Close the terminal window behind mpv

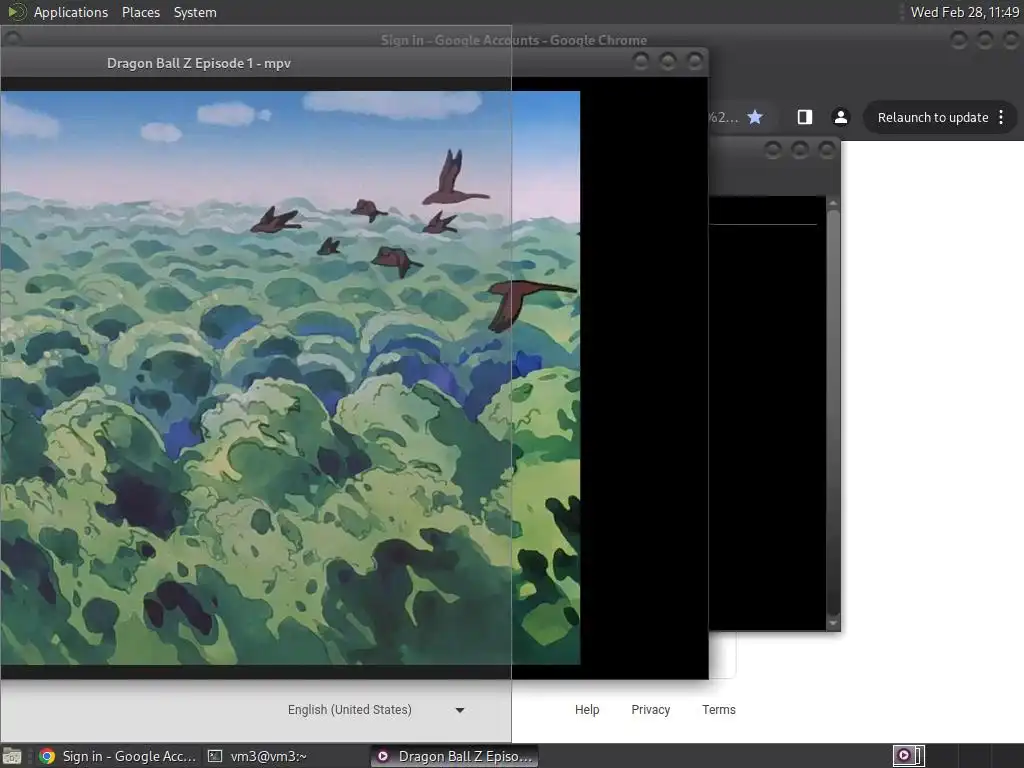(827, 150)
